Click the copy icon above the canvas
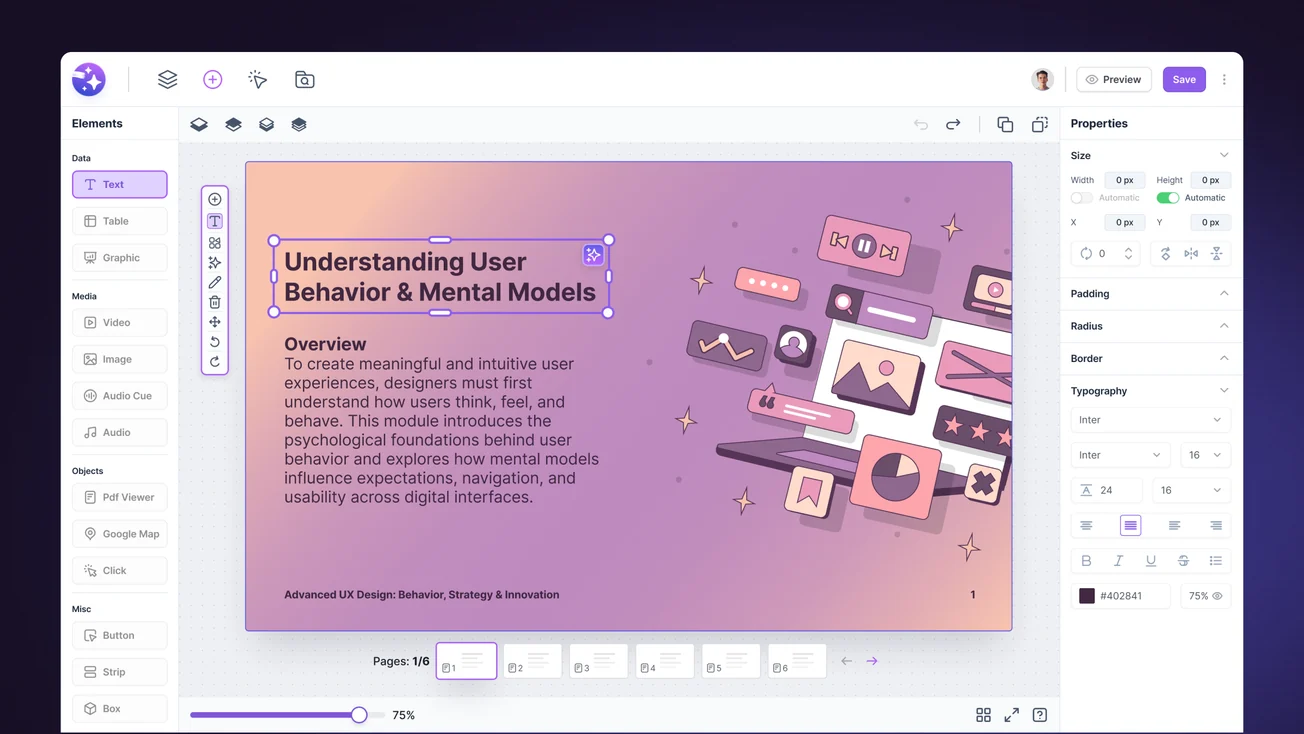Screen dimensions: 1304x734 1005,124
